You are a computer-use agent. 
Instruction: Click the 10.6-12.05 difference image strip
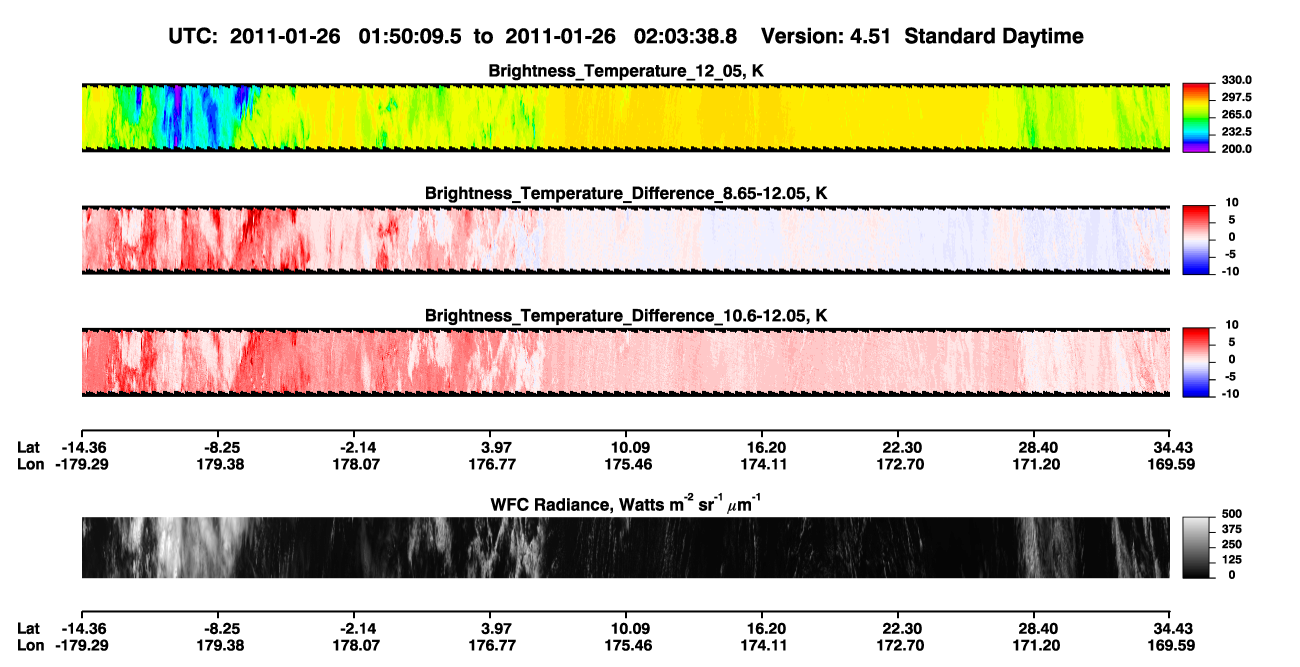pos(626,362)
